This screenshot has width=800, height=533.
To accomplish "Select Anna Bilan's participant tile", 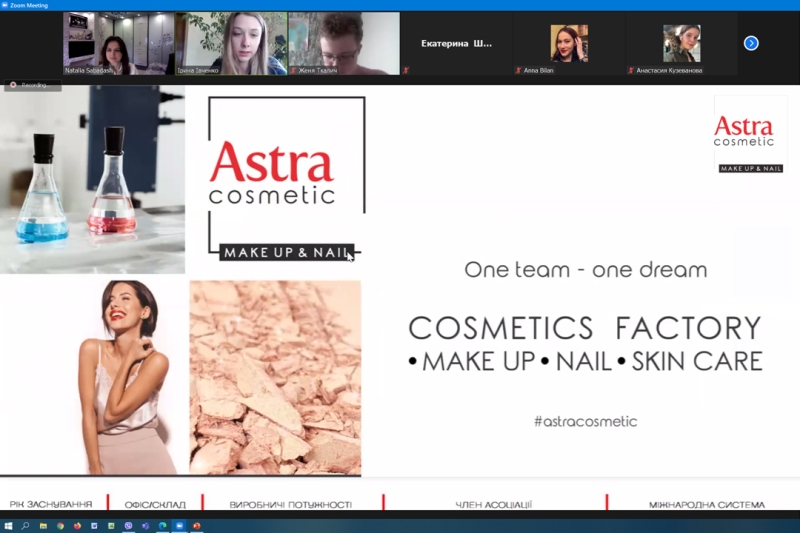I will (x=569, y=44).
